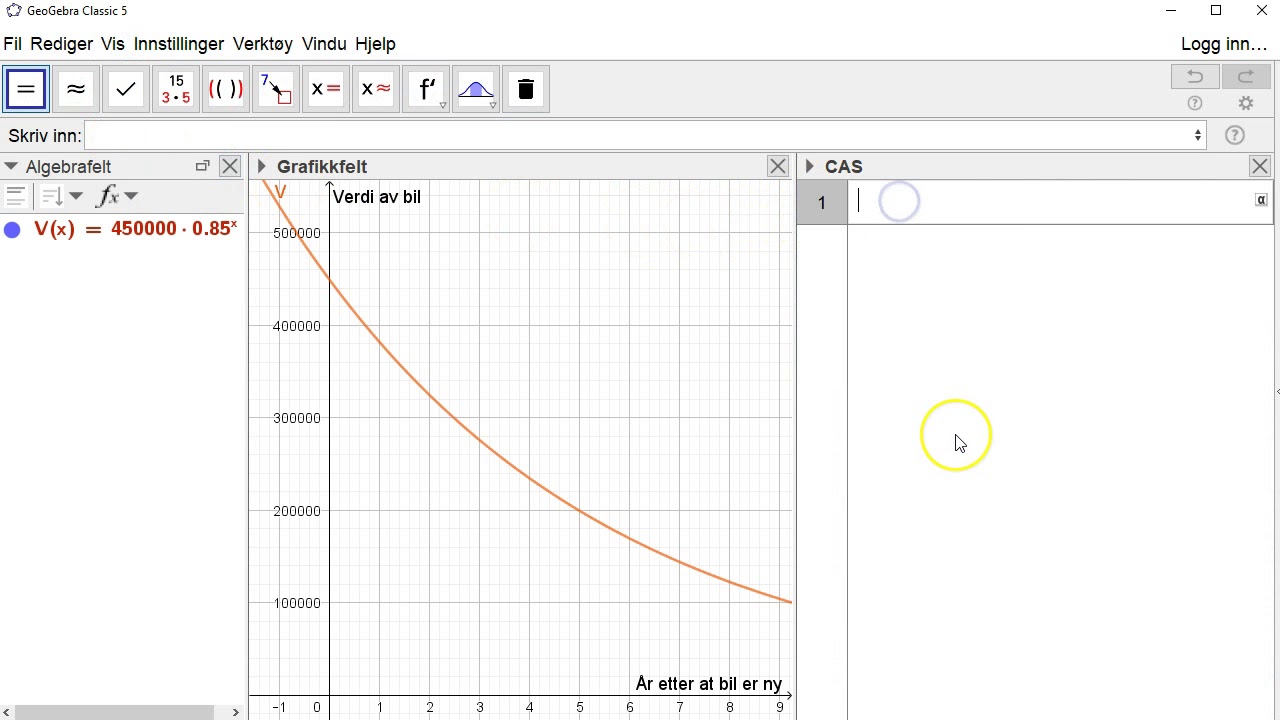Screen dimensions: 1280x720
Task: Collapse the Algebrafelt style bar triangle
Action: 11,167
